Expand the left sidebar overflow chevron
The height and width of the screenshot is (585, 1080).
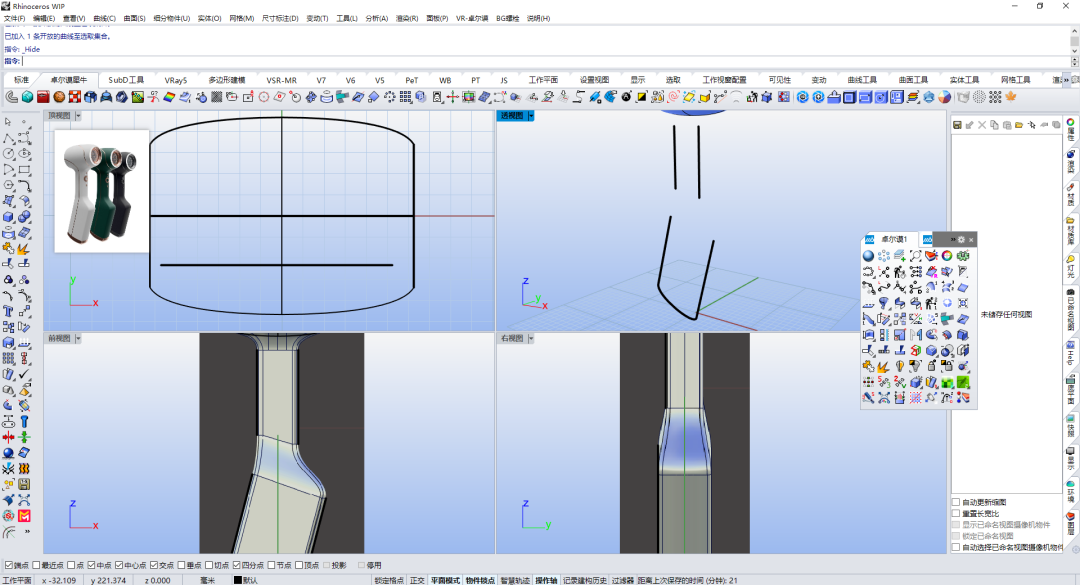coord(28,531)
